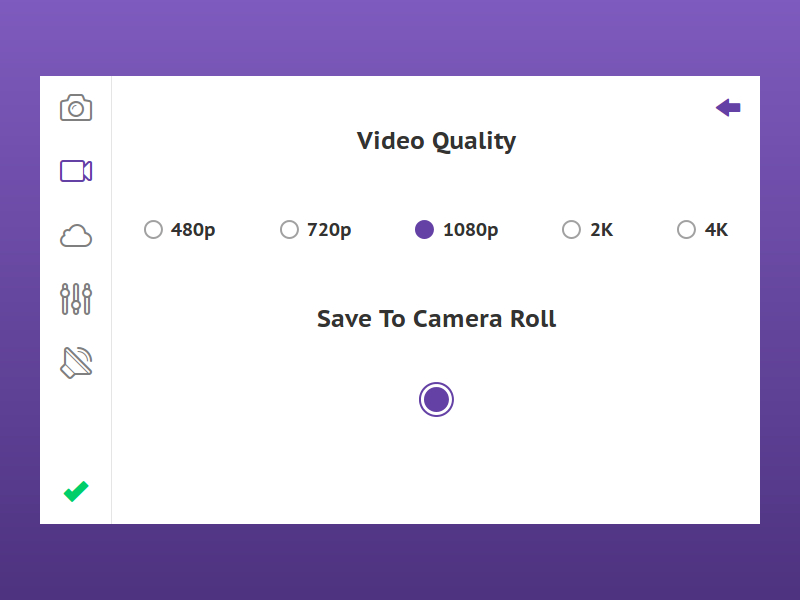Click the 720p text label
Screen dimensions: 800x600
click(329, 230)
